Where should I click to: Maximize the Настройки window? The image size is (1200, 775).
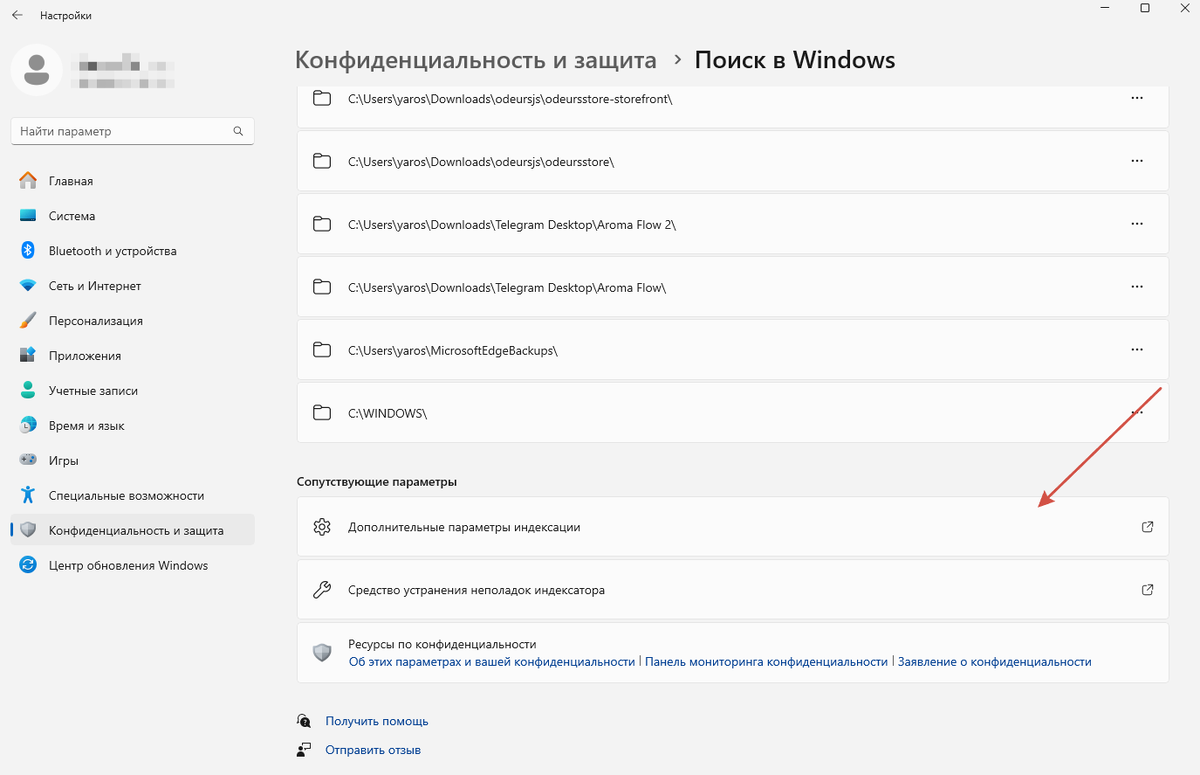(1145, 9)
